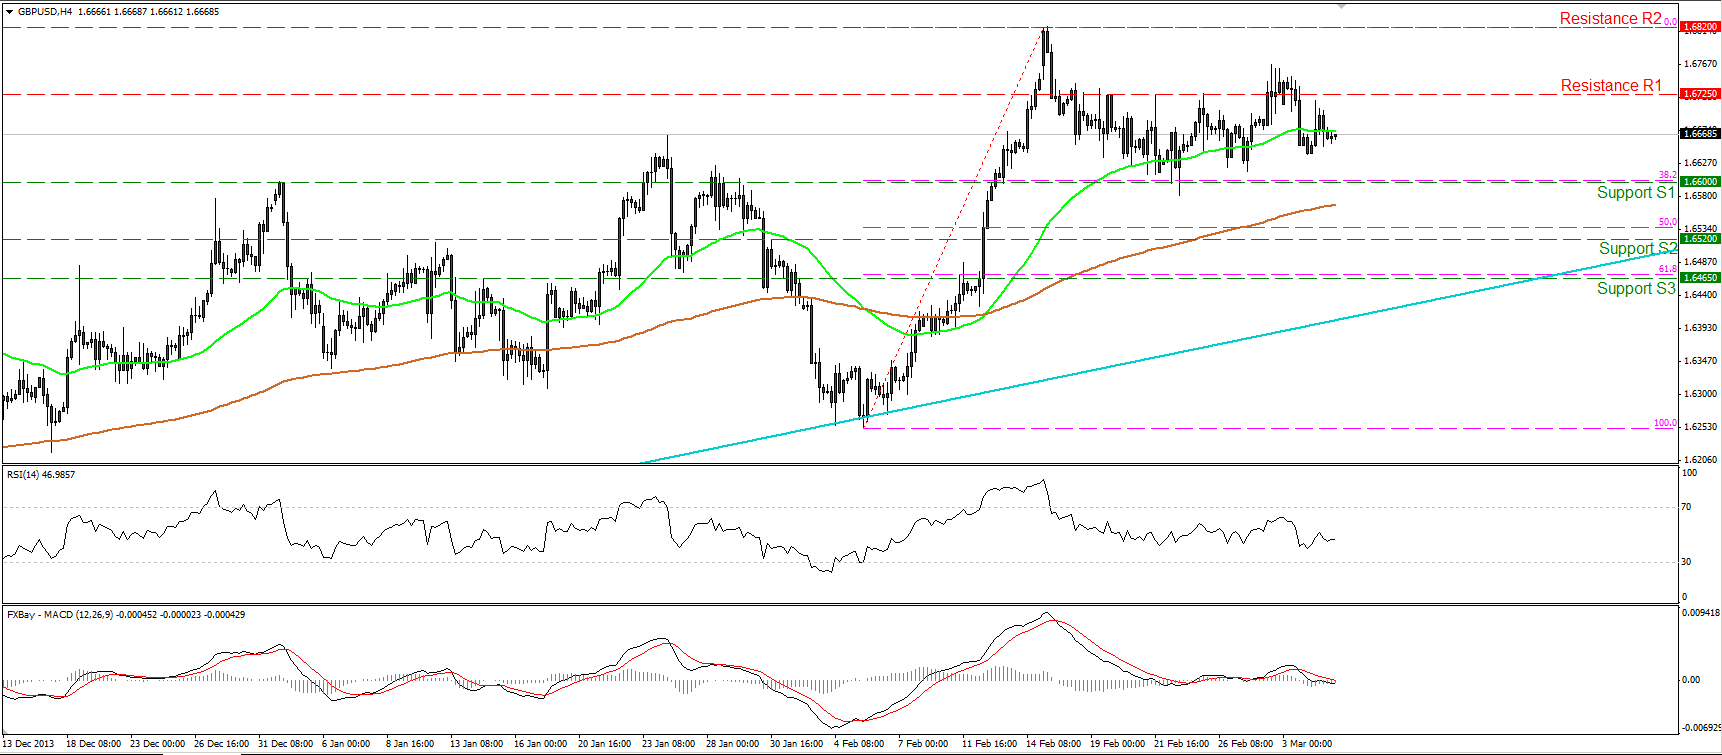
Task: Click the 14 Feb 08:00 time axis label
Action: point(1053,744)
